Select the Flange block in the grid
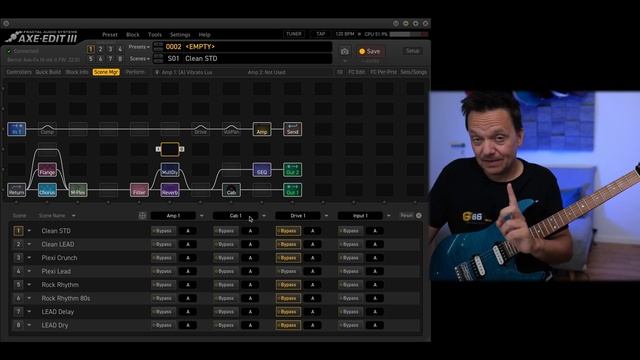 tap(47, 169)
